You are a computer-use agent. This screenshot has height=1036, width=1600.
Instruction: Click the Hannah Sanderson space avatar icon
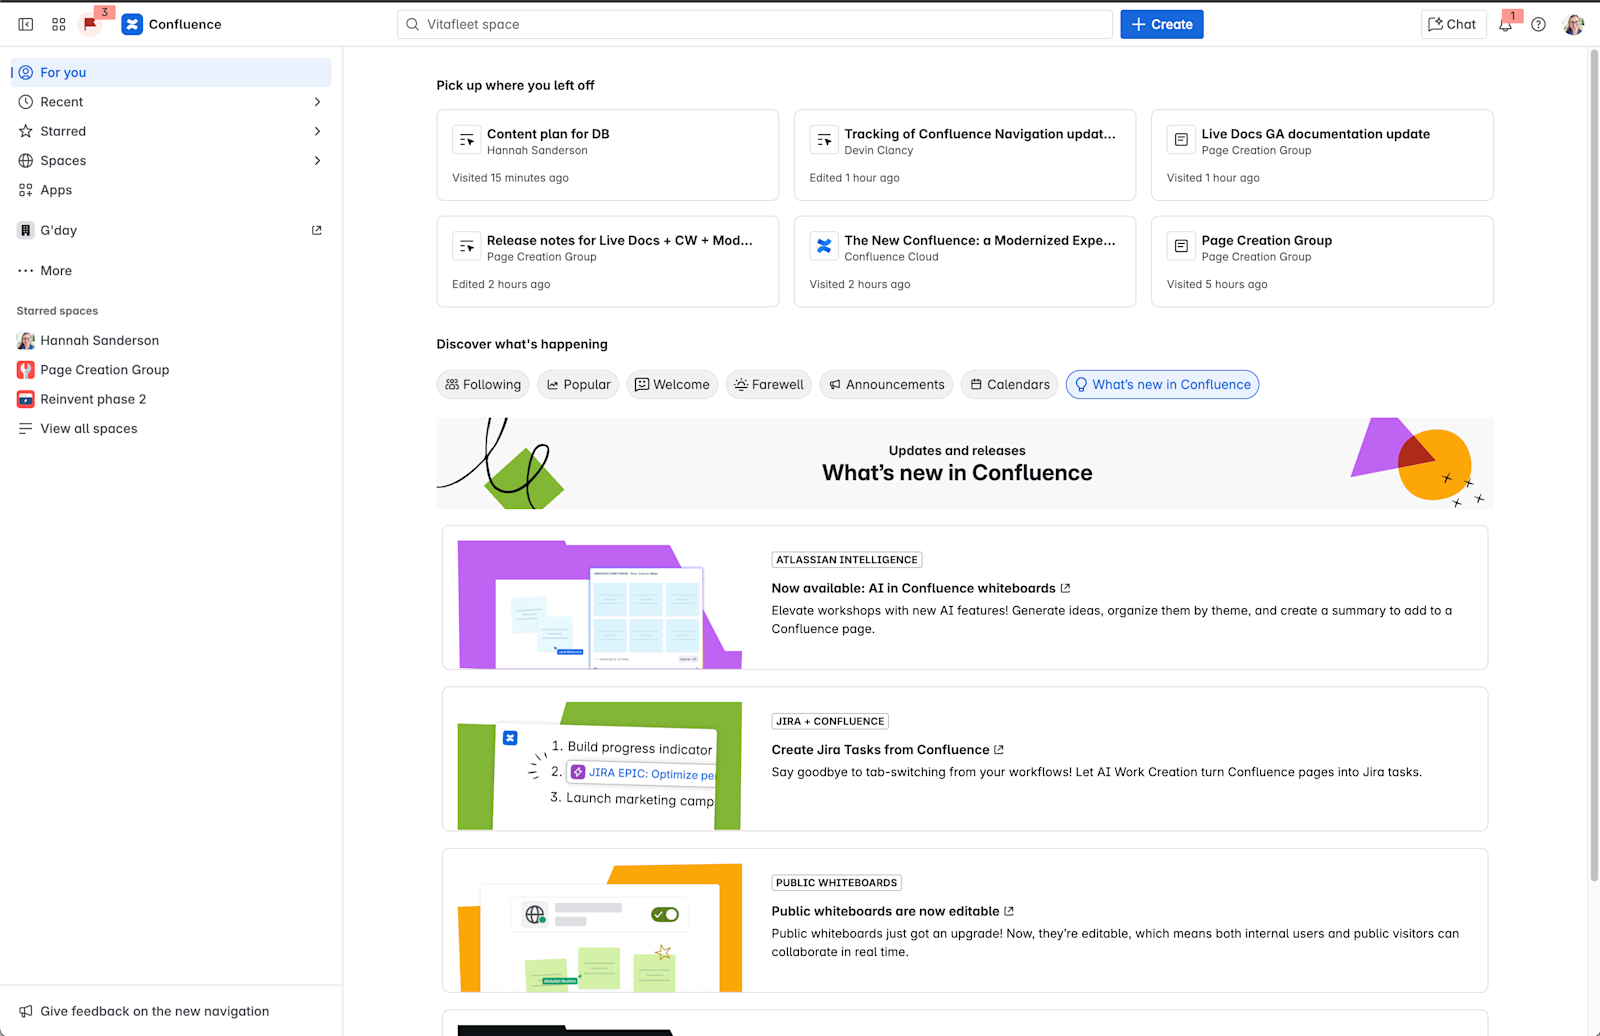(26, 340)
